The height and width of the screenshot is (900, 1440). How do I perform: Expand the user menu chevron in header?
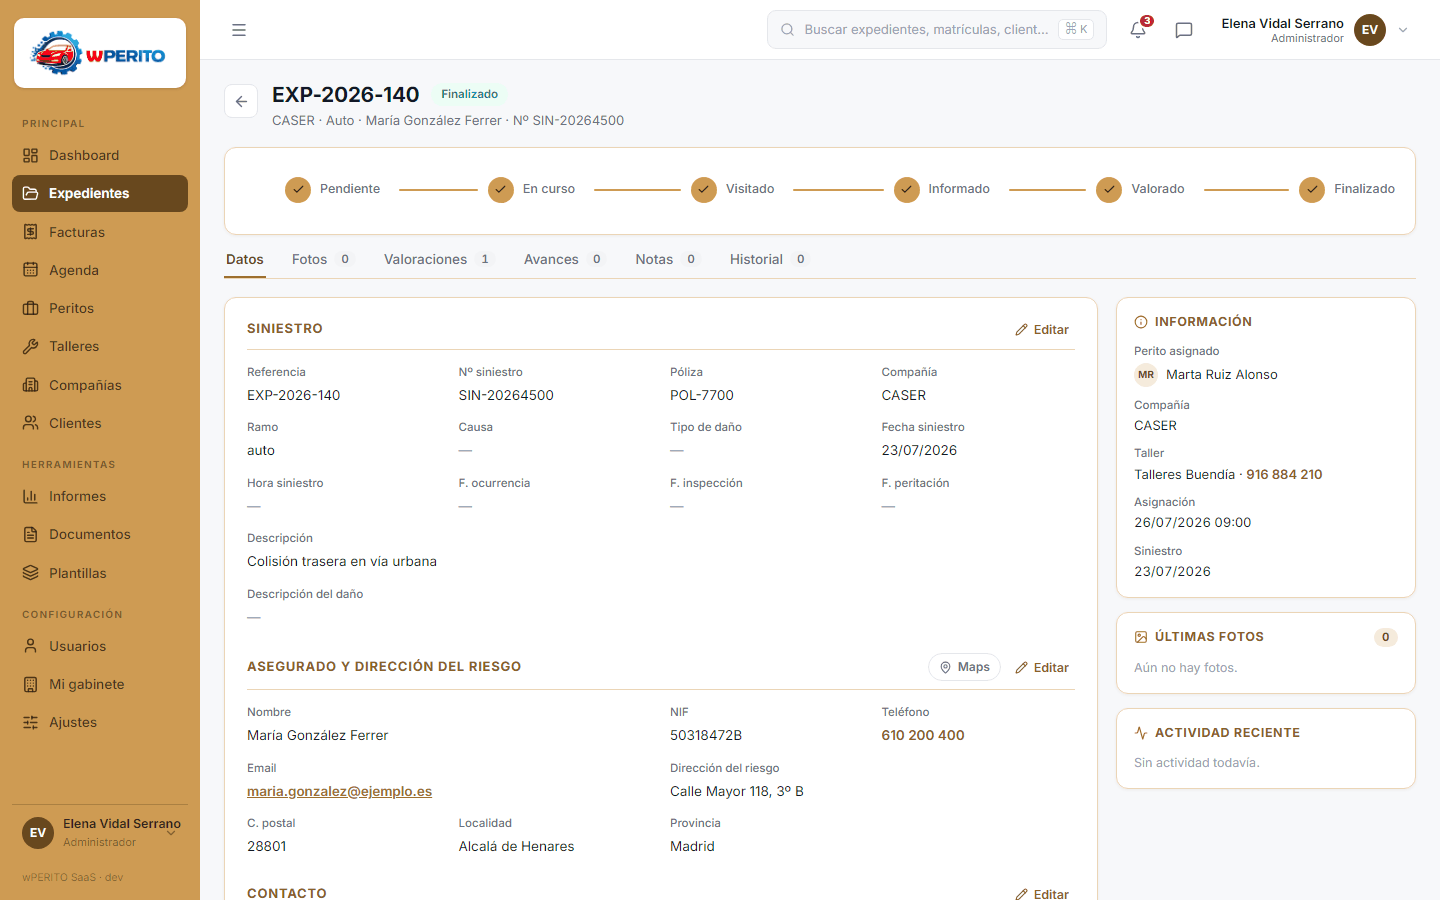[1403, 30]
